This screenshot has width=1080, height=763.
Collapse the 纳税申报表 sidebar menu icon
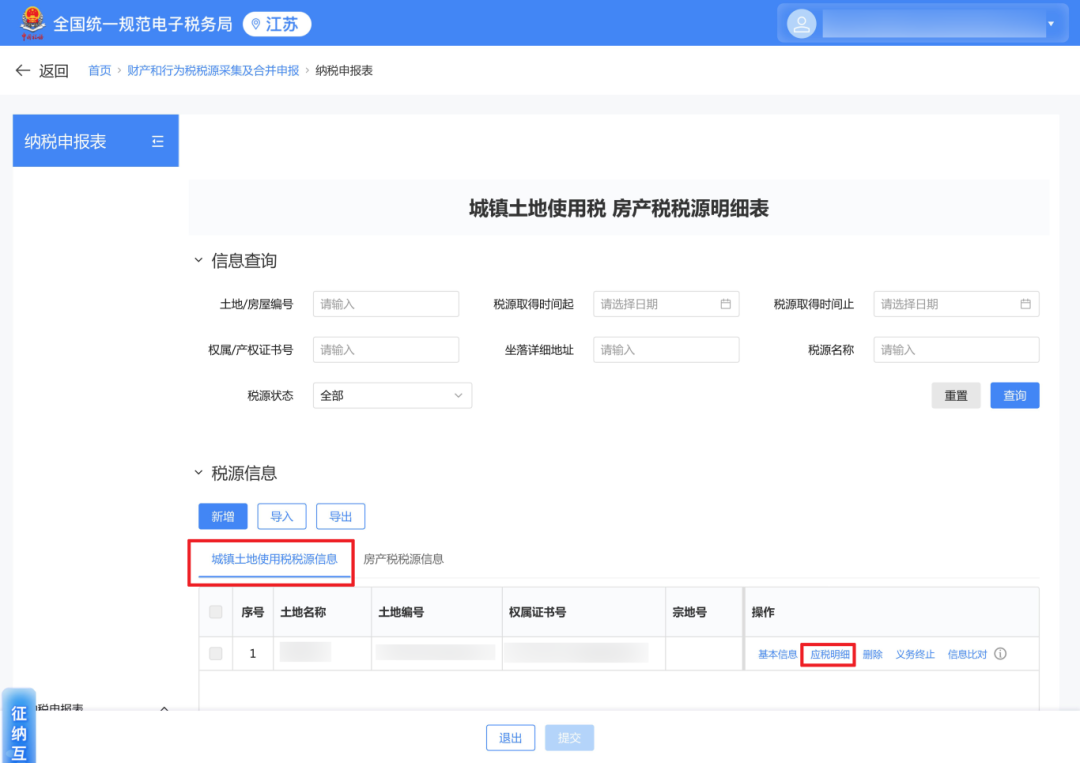[x=158, y=141]
